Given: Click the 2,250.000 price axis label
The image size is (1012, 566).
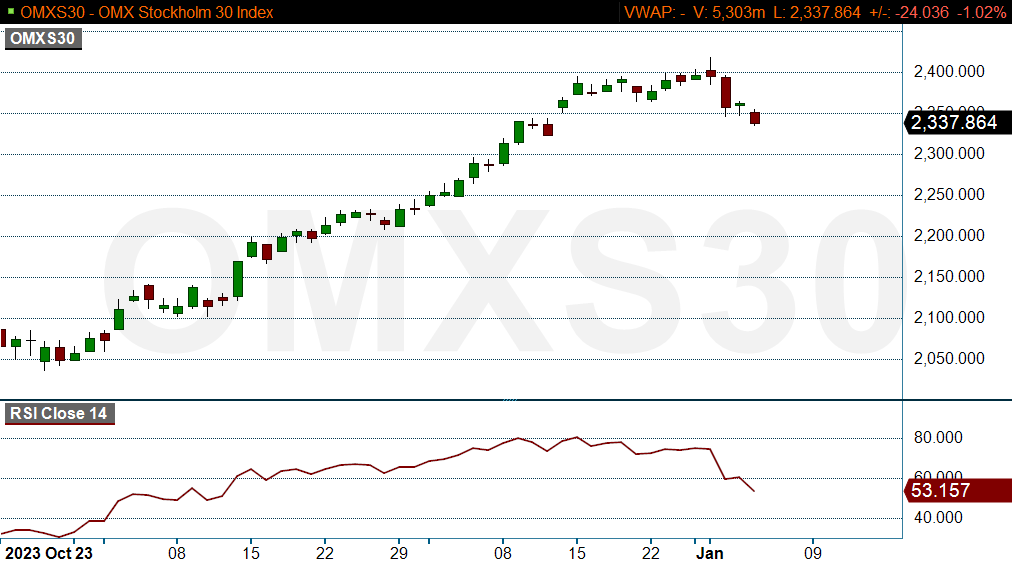Looking at the screenshot, I should point(949,194).
